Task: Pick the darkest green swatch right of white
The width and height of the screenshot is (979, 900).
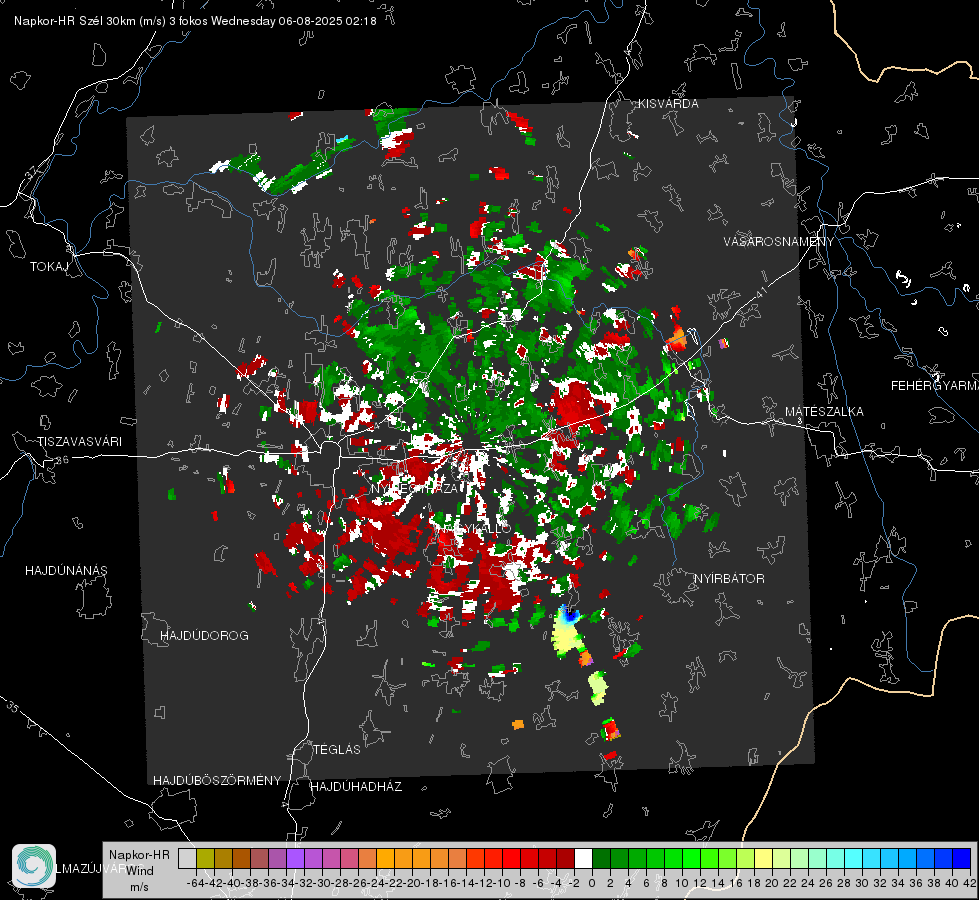Action: (601, 858)
